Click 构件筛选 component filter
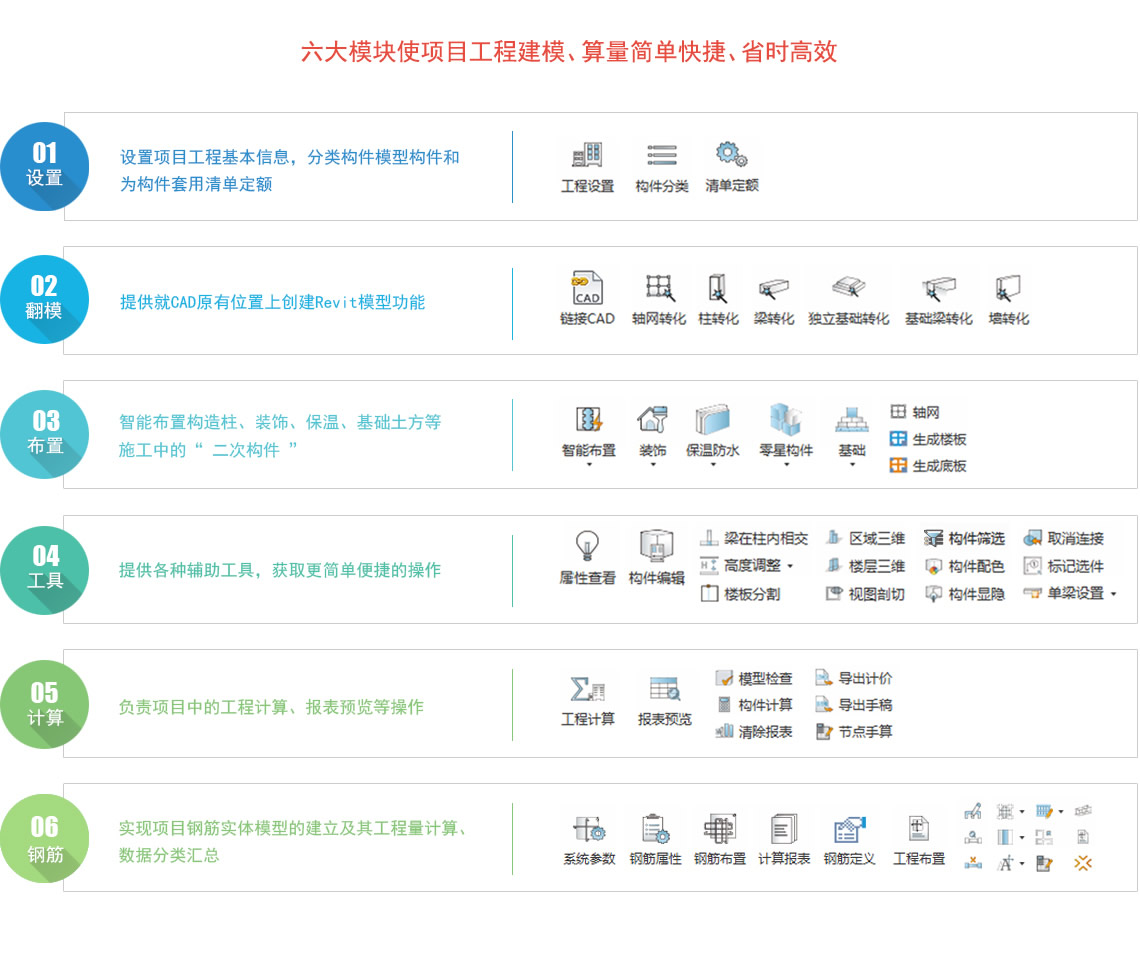Image resolution: width=1140 pixels, height=971 pixels. coord(964,539)
